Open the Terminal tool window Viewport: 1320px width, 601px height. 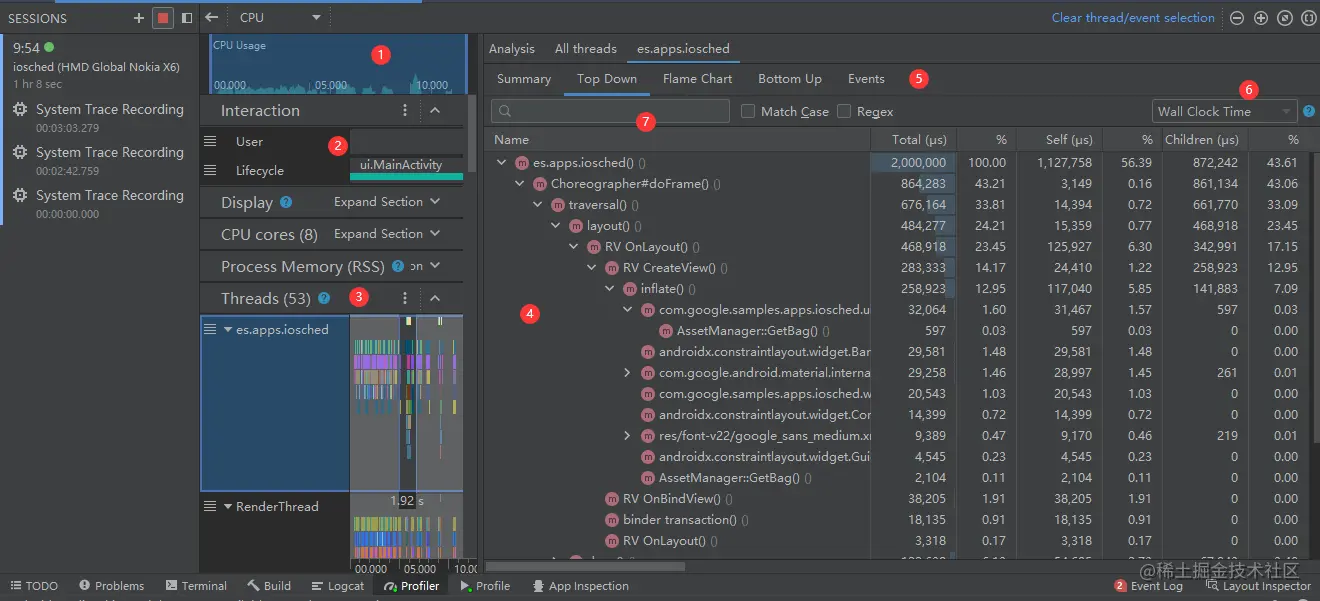click(196, 586)
